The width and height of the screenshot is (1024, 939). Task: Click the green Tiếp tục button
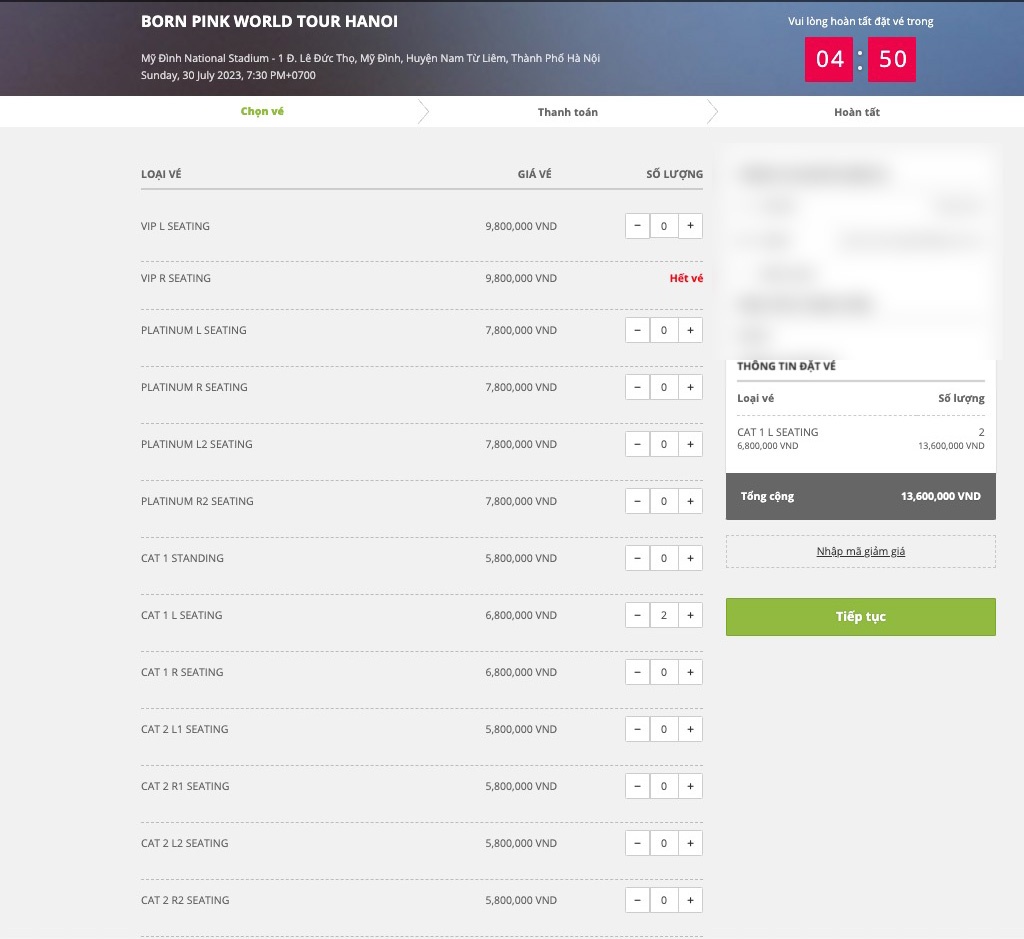(x=860, y=617)
